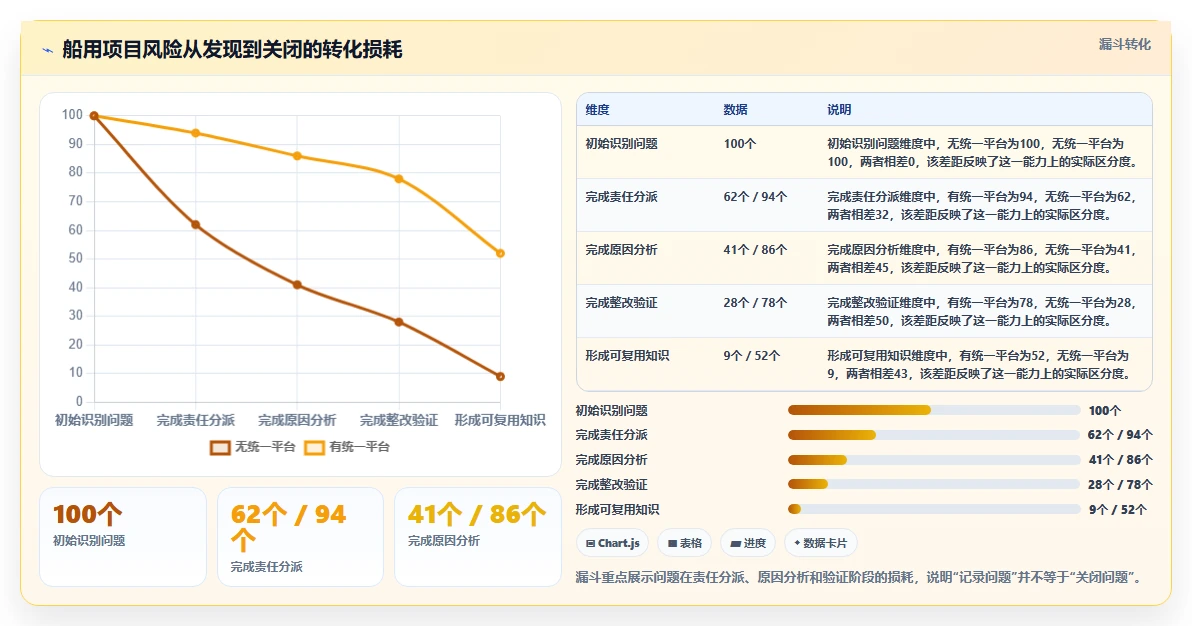Click the chart point valued 41 on 无统一平台 line
This screenshot has width=1192, height=626.
click(x=297, y=284)
